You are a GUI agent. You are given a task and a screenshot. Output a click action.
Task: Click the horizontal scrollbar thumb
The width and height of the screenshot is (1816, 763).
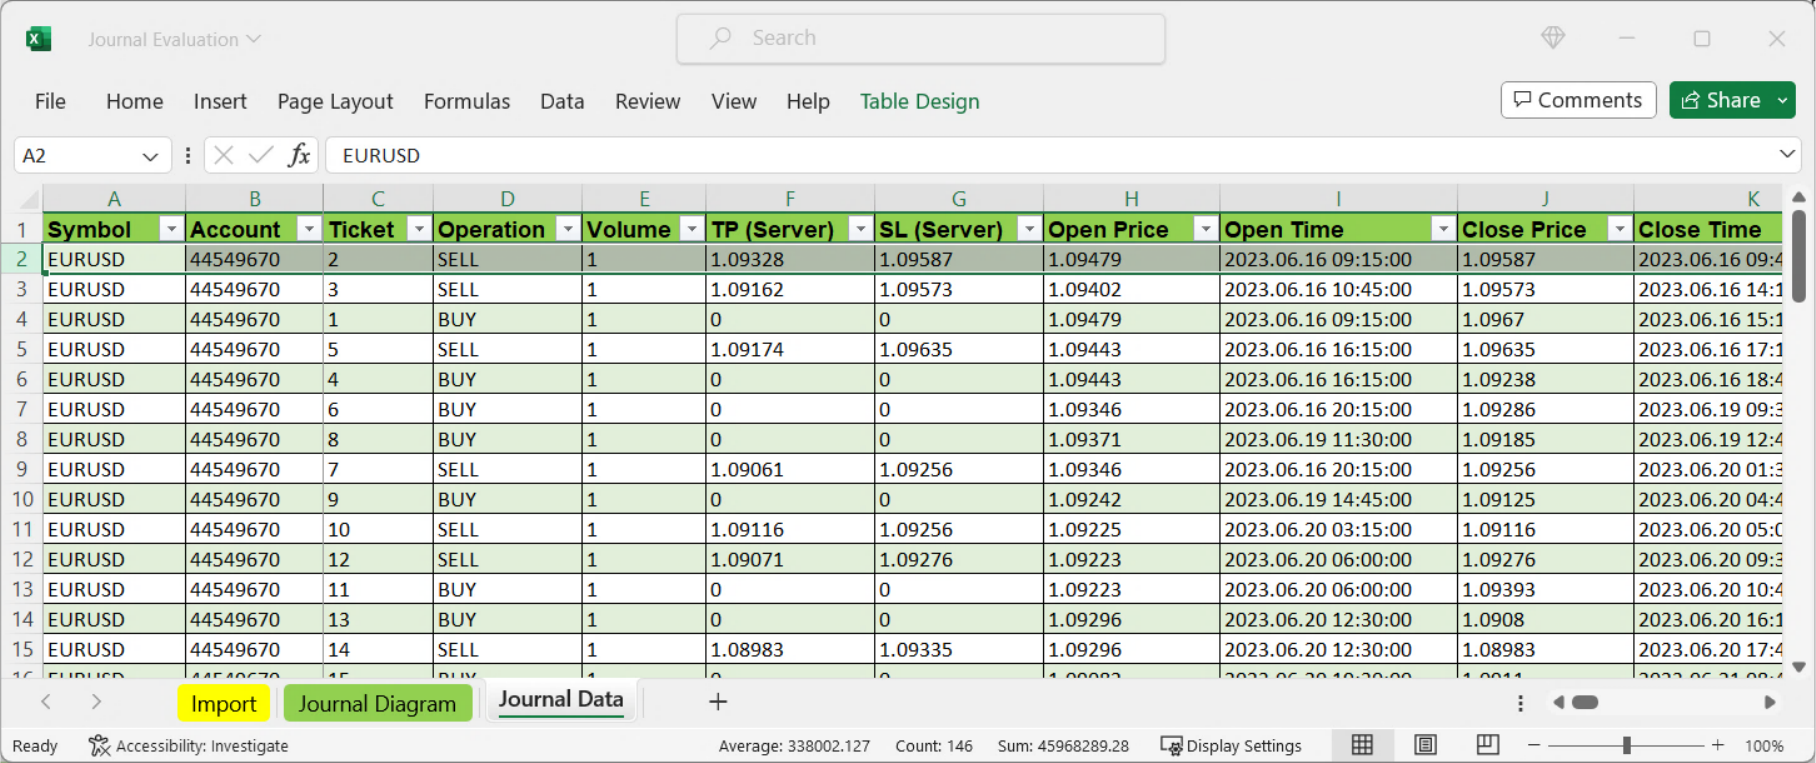tap(1585, 702)
